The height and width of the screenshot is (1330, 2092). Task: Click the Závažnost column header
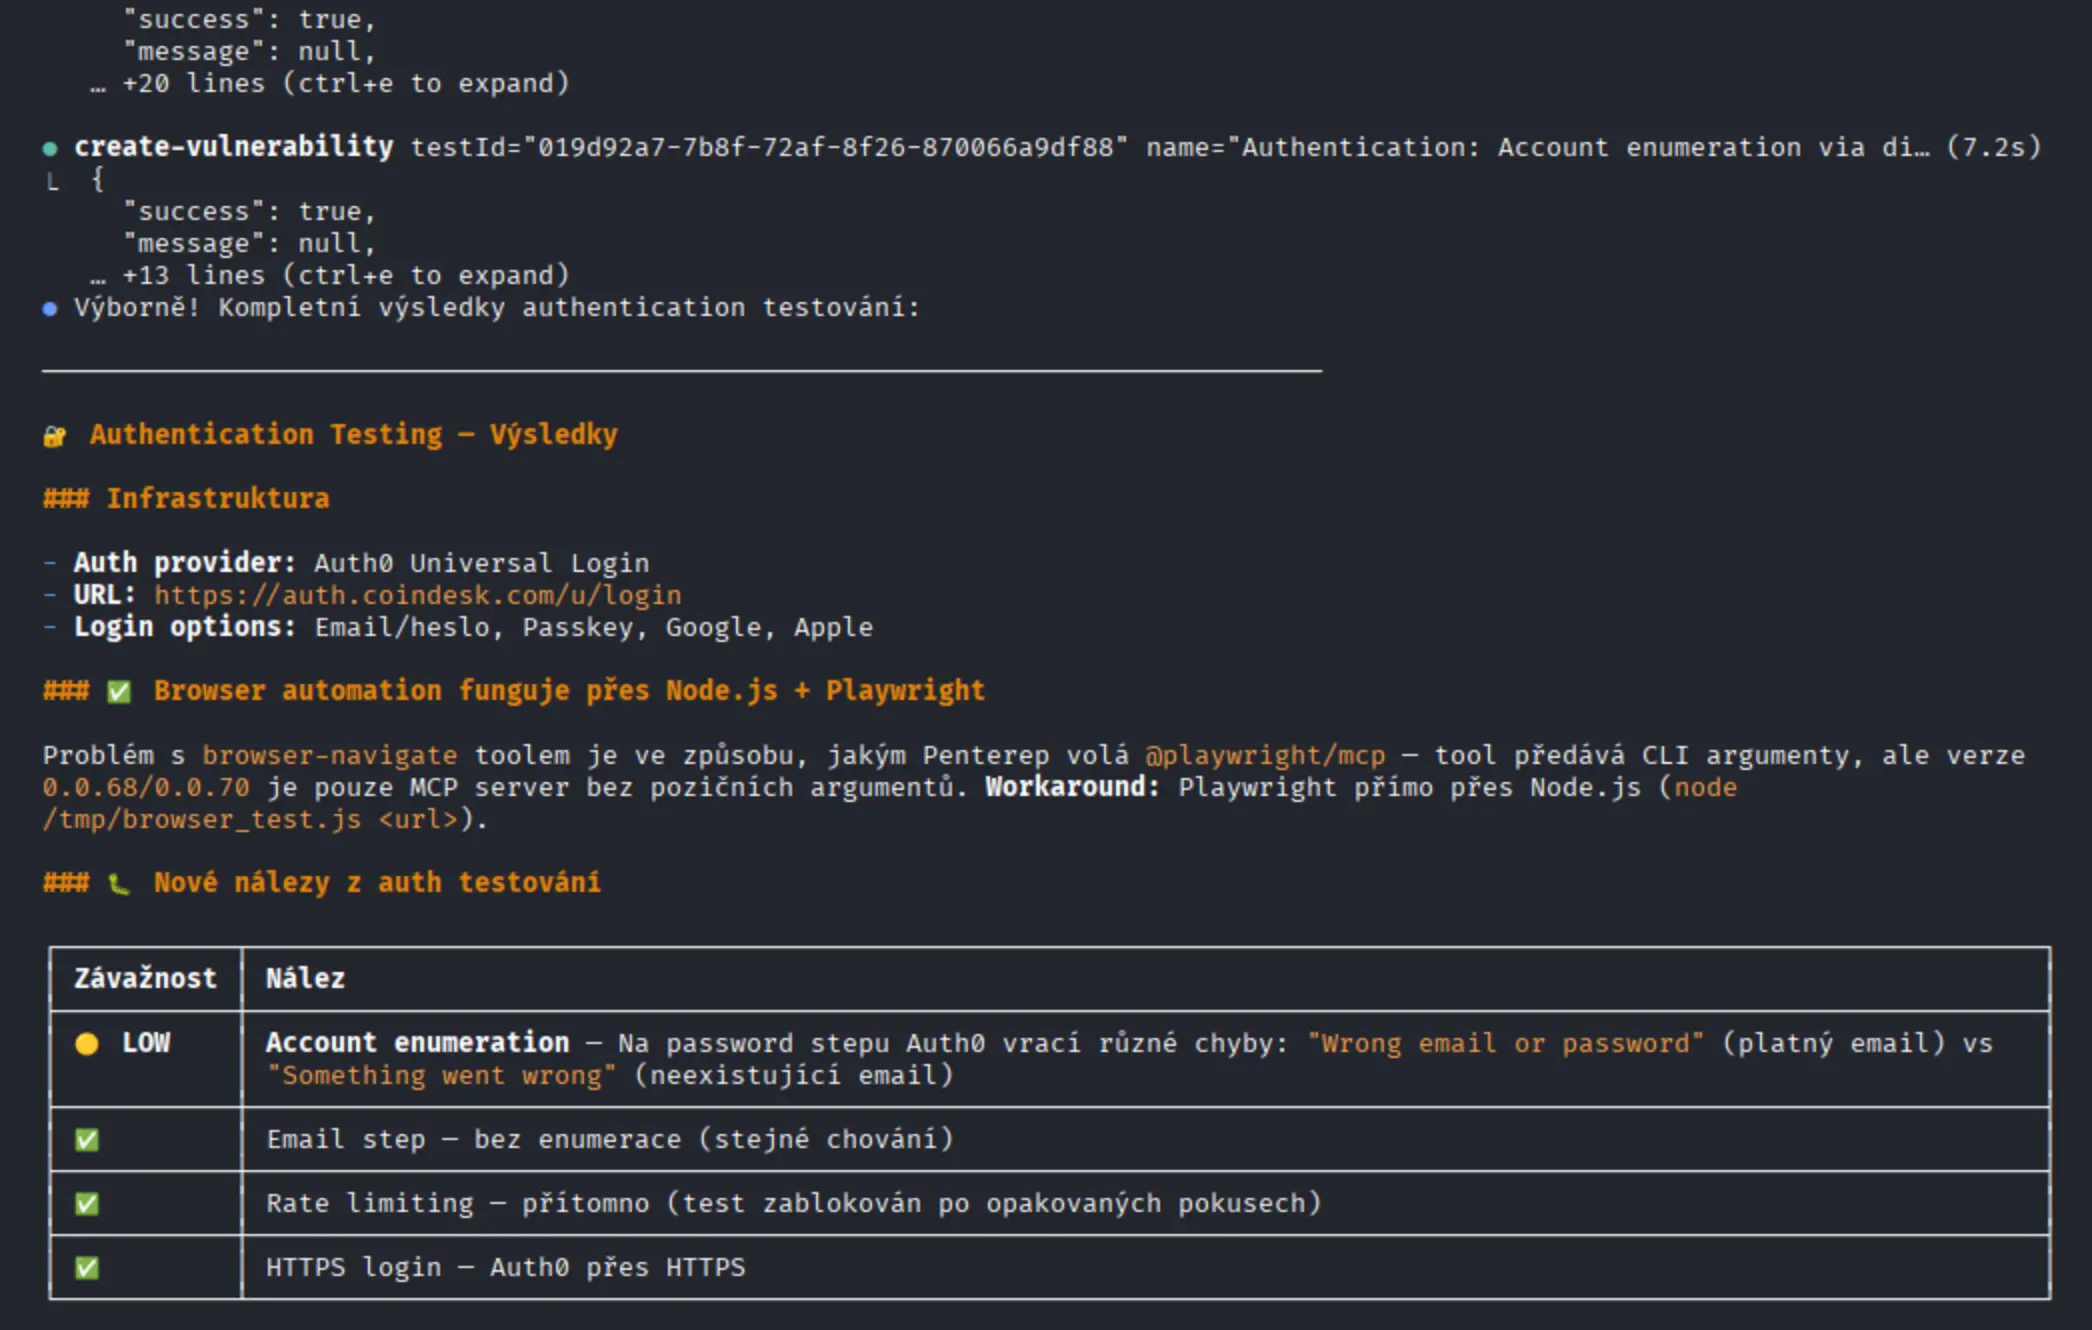(x=145, y=979)
